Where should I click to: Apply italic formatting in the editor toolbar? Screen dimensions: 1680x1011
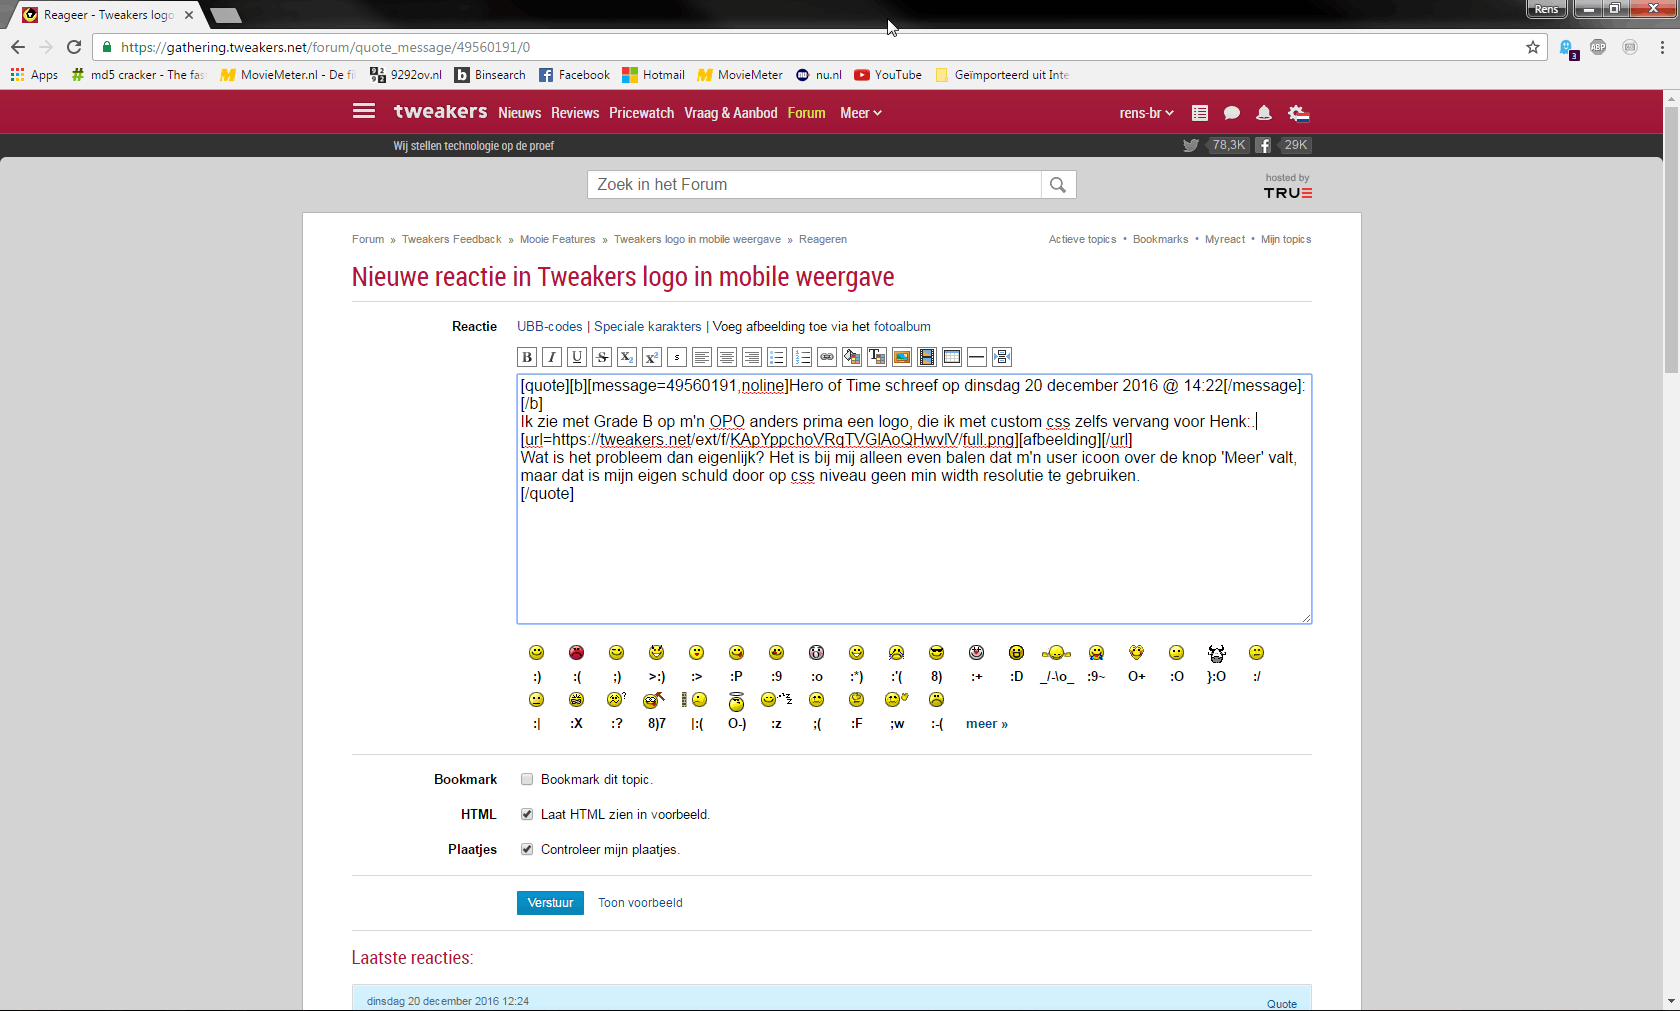pos(552,357)
